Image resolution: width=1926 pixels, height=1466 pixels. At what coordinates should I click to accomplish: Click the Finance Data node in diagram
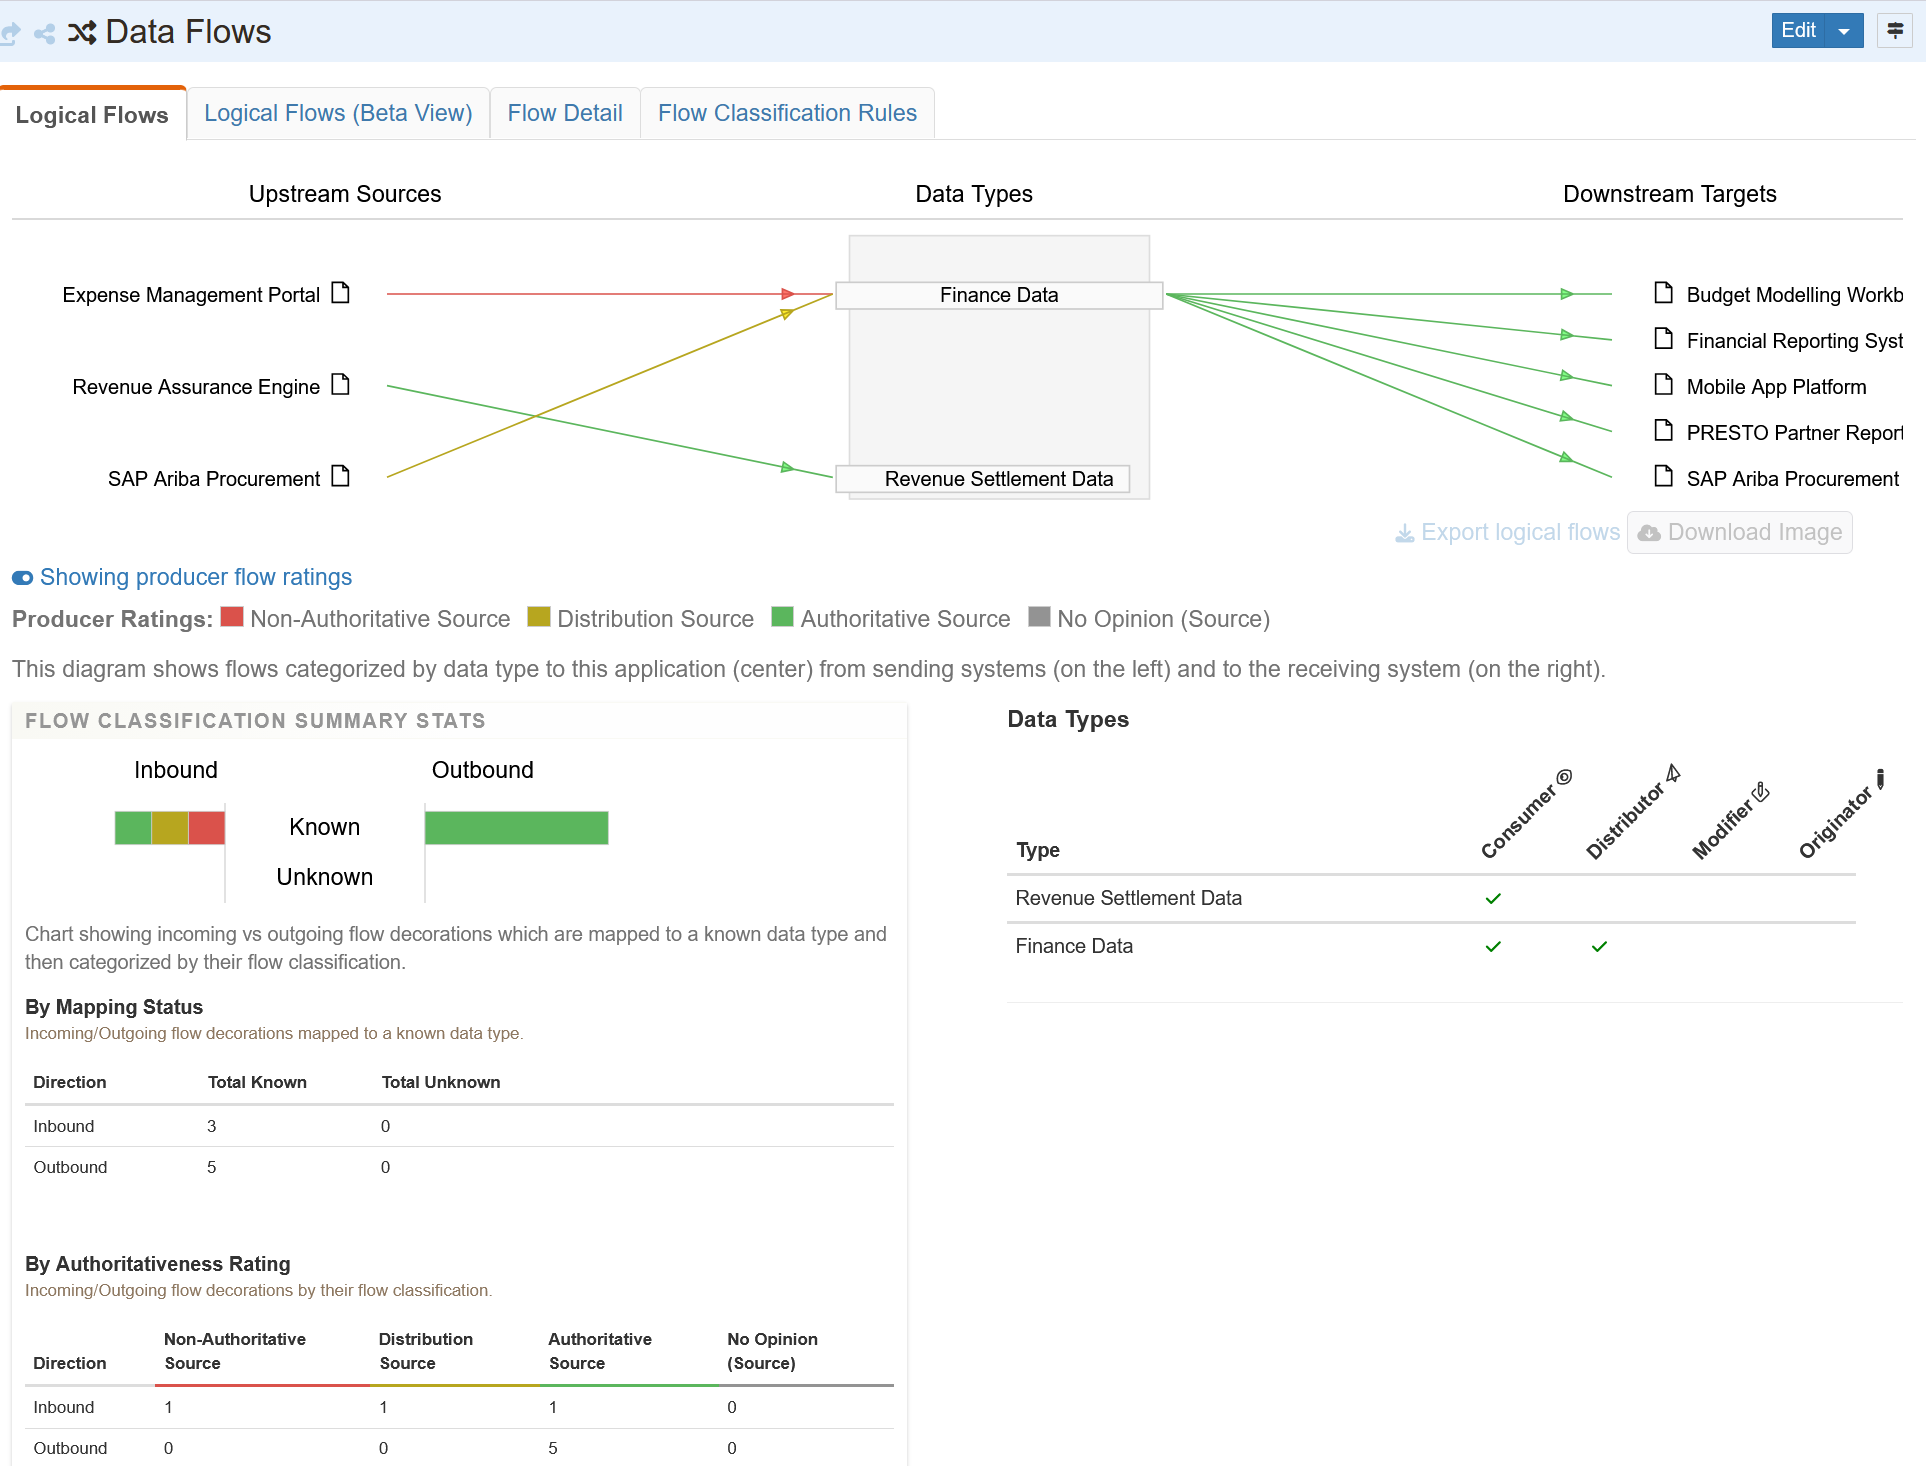(999, 295)
